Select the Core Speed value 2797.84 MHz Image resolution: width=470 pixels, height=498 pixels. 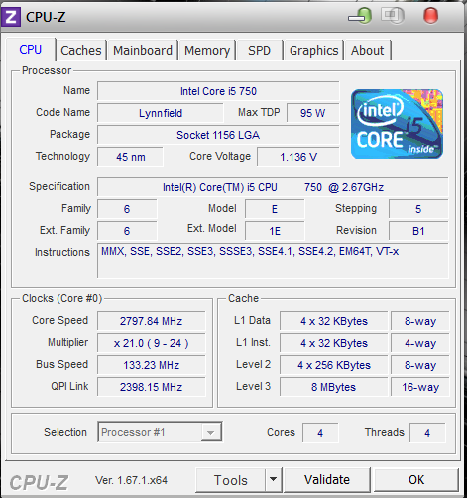151,321
